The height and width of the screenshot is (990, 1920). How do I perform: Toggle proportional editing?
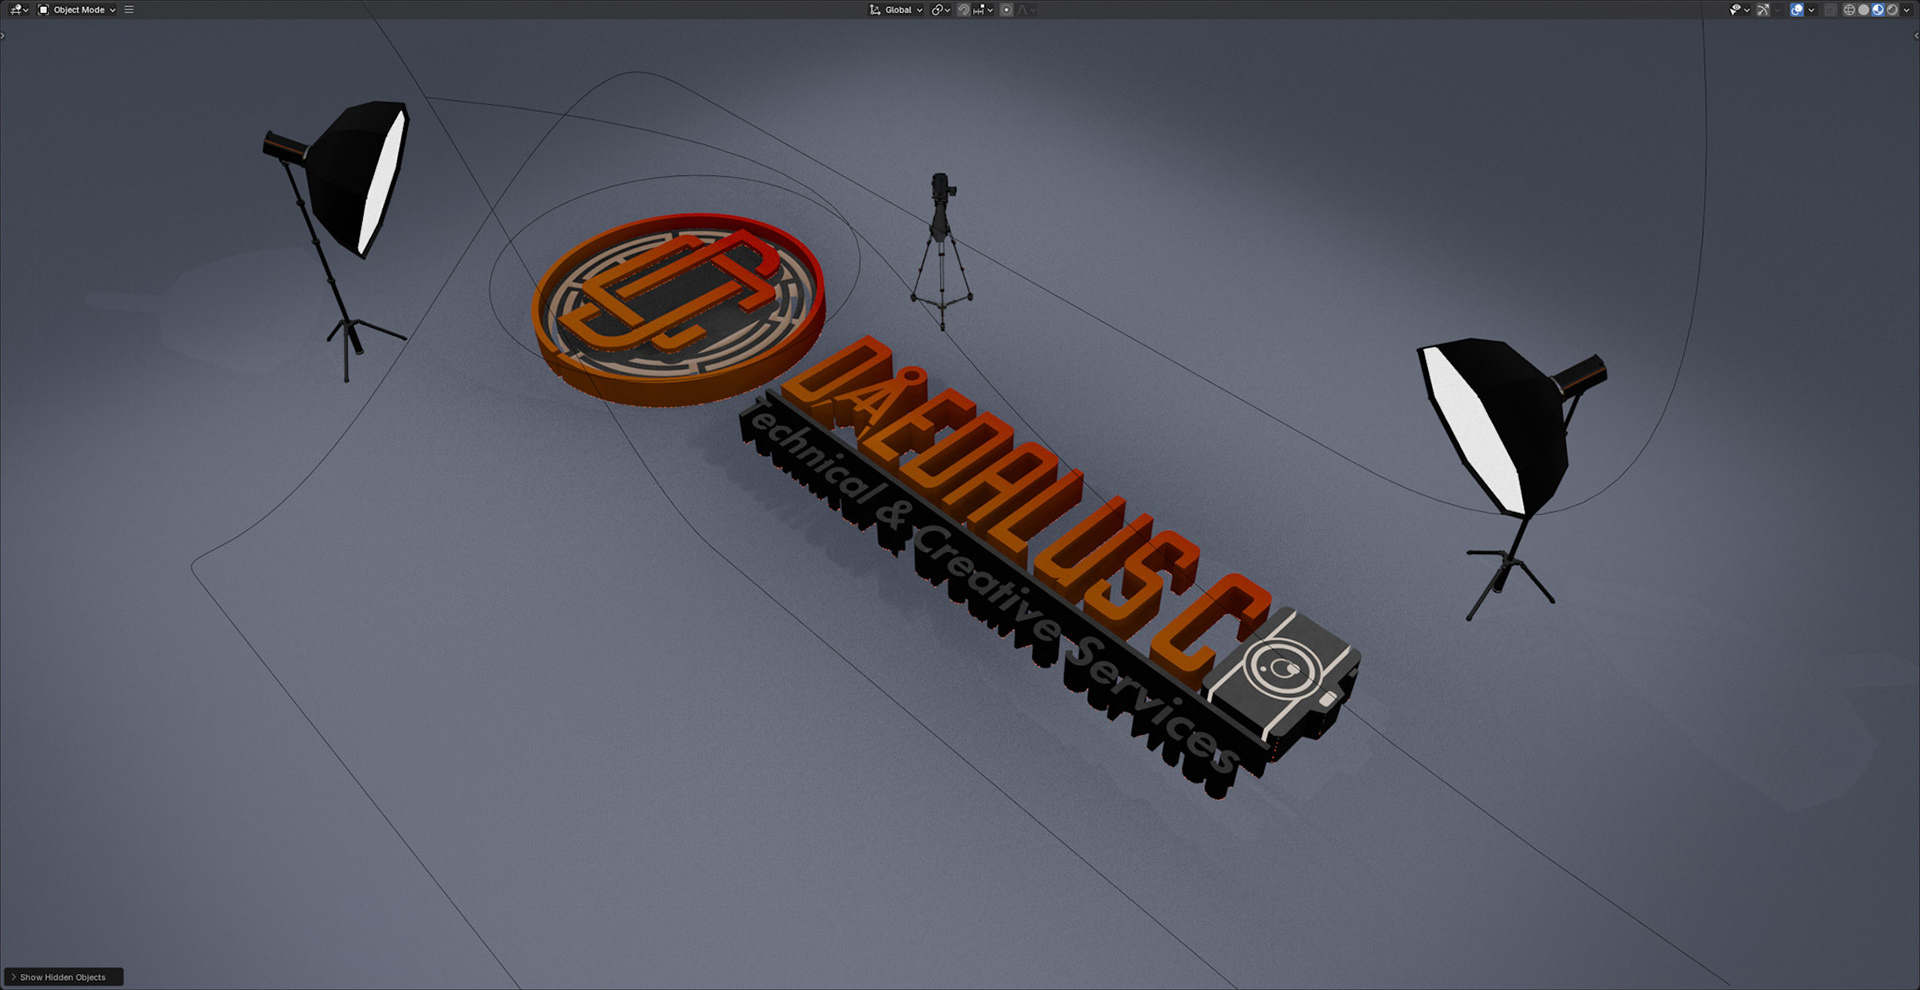click(1007, 10)
